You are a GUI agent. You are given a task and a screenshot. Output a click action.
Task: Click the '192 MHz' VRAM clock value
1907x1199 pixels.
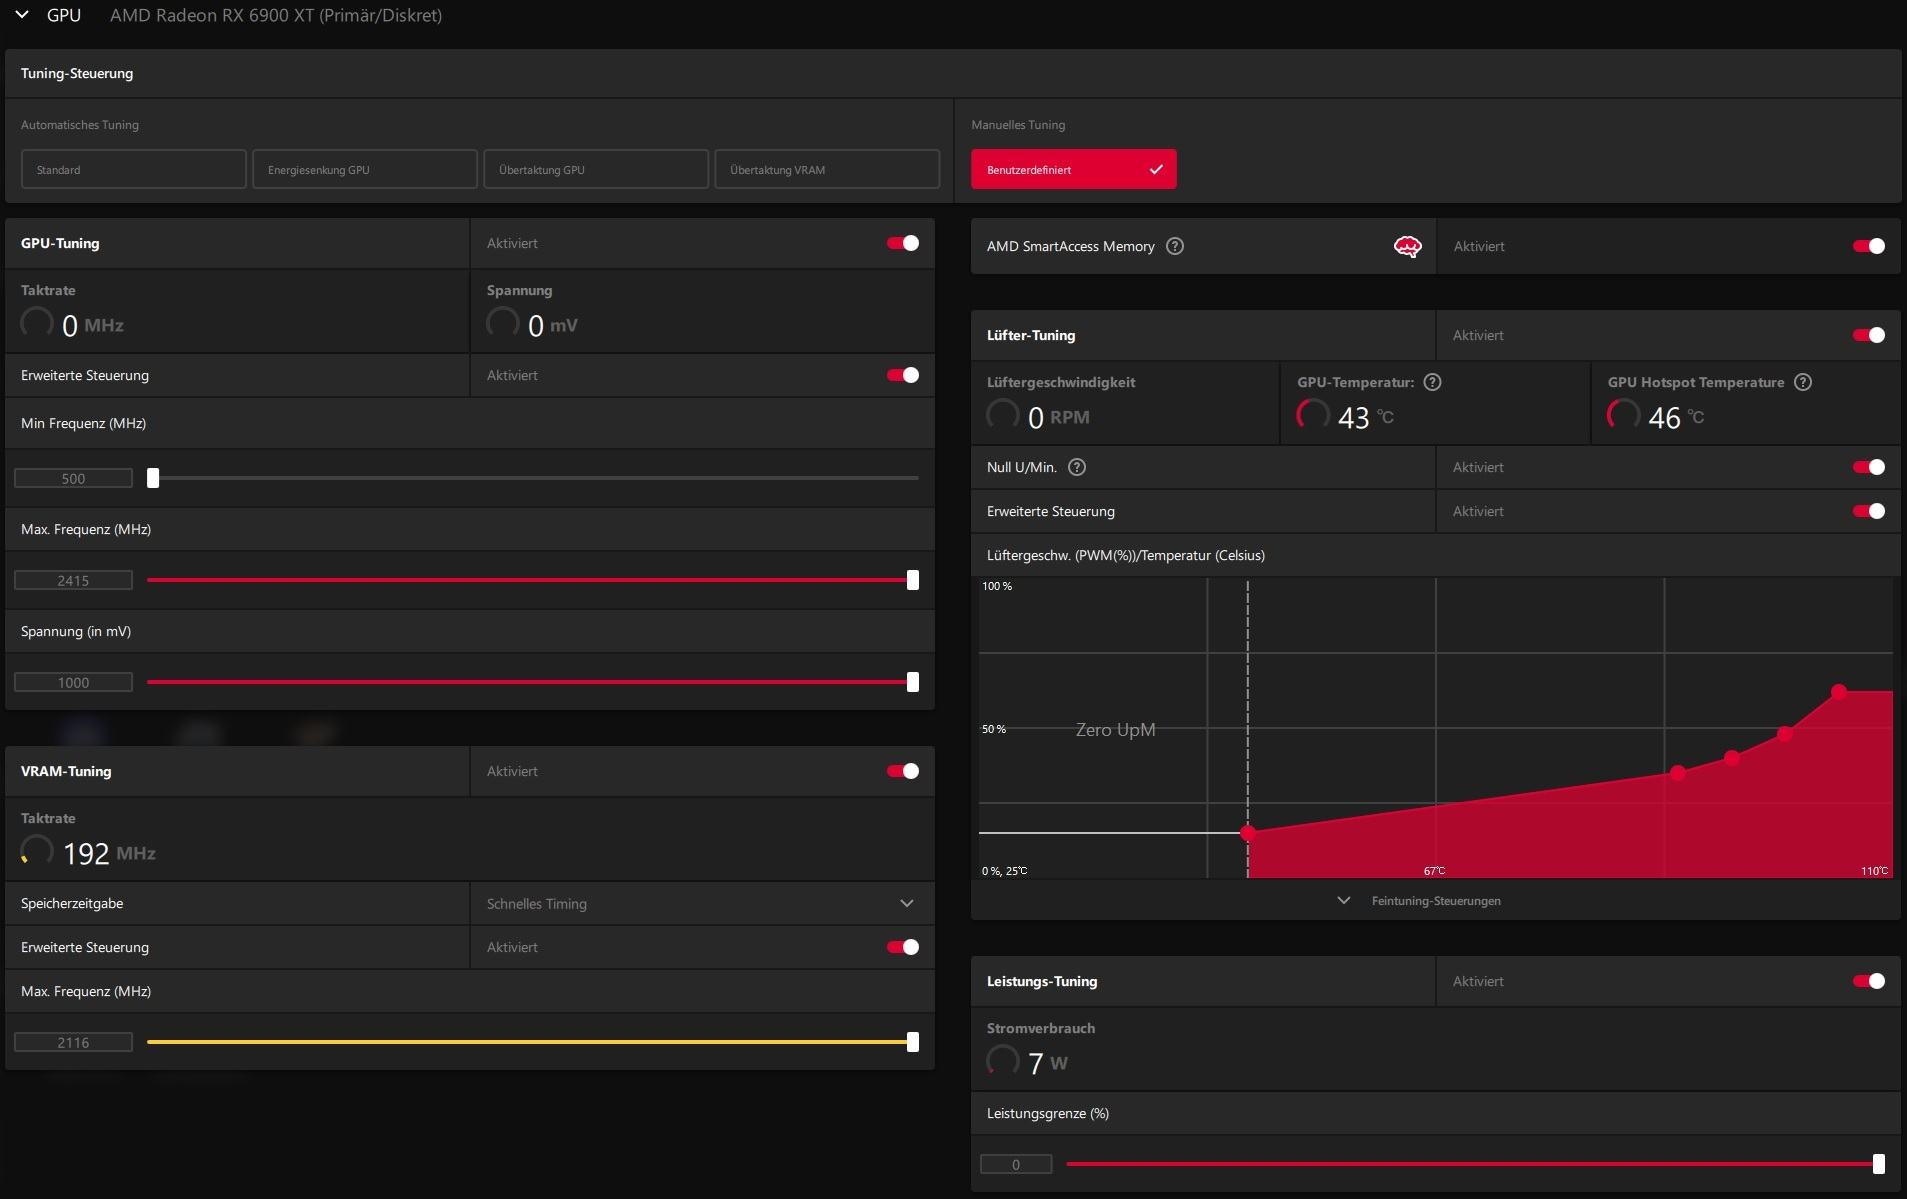click(109, 853)
